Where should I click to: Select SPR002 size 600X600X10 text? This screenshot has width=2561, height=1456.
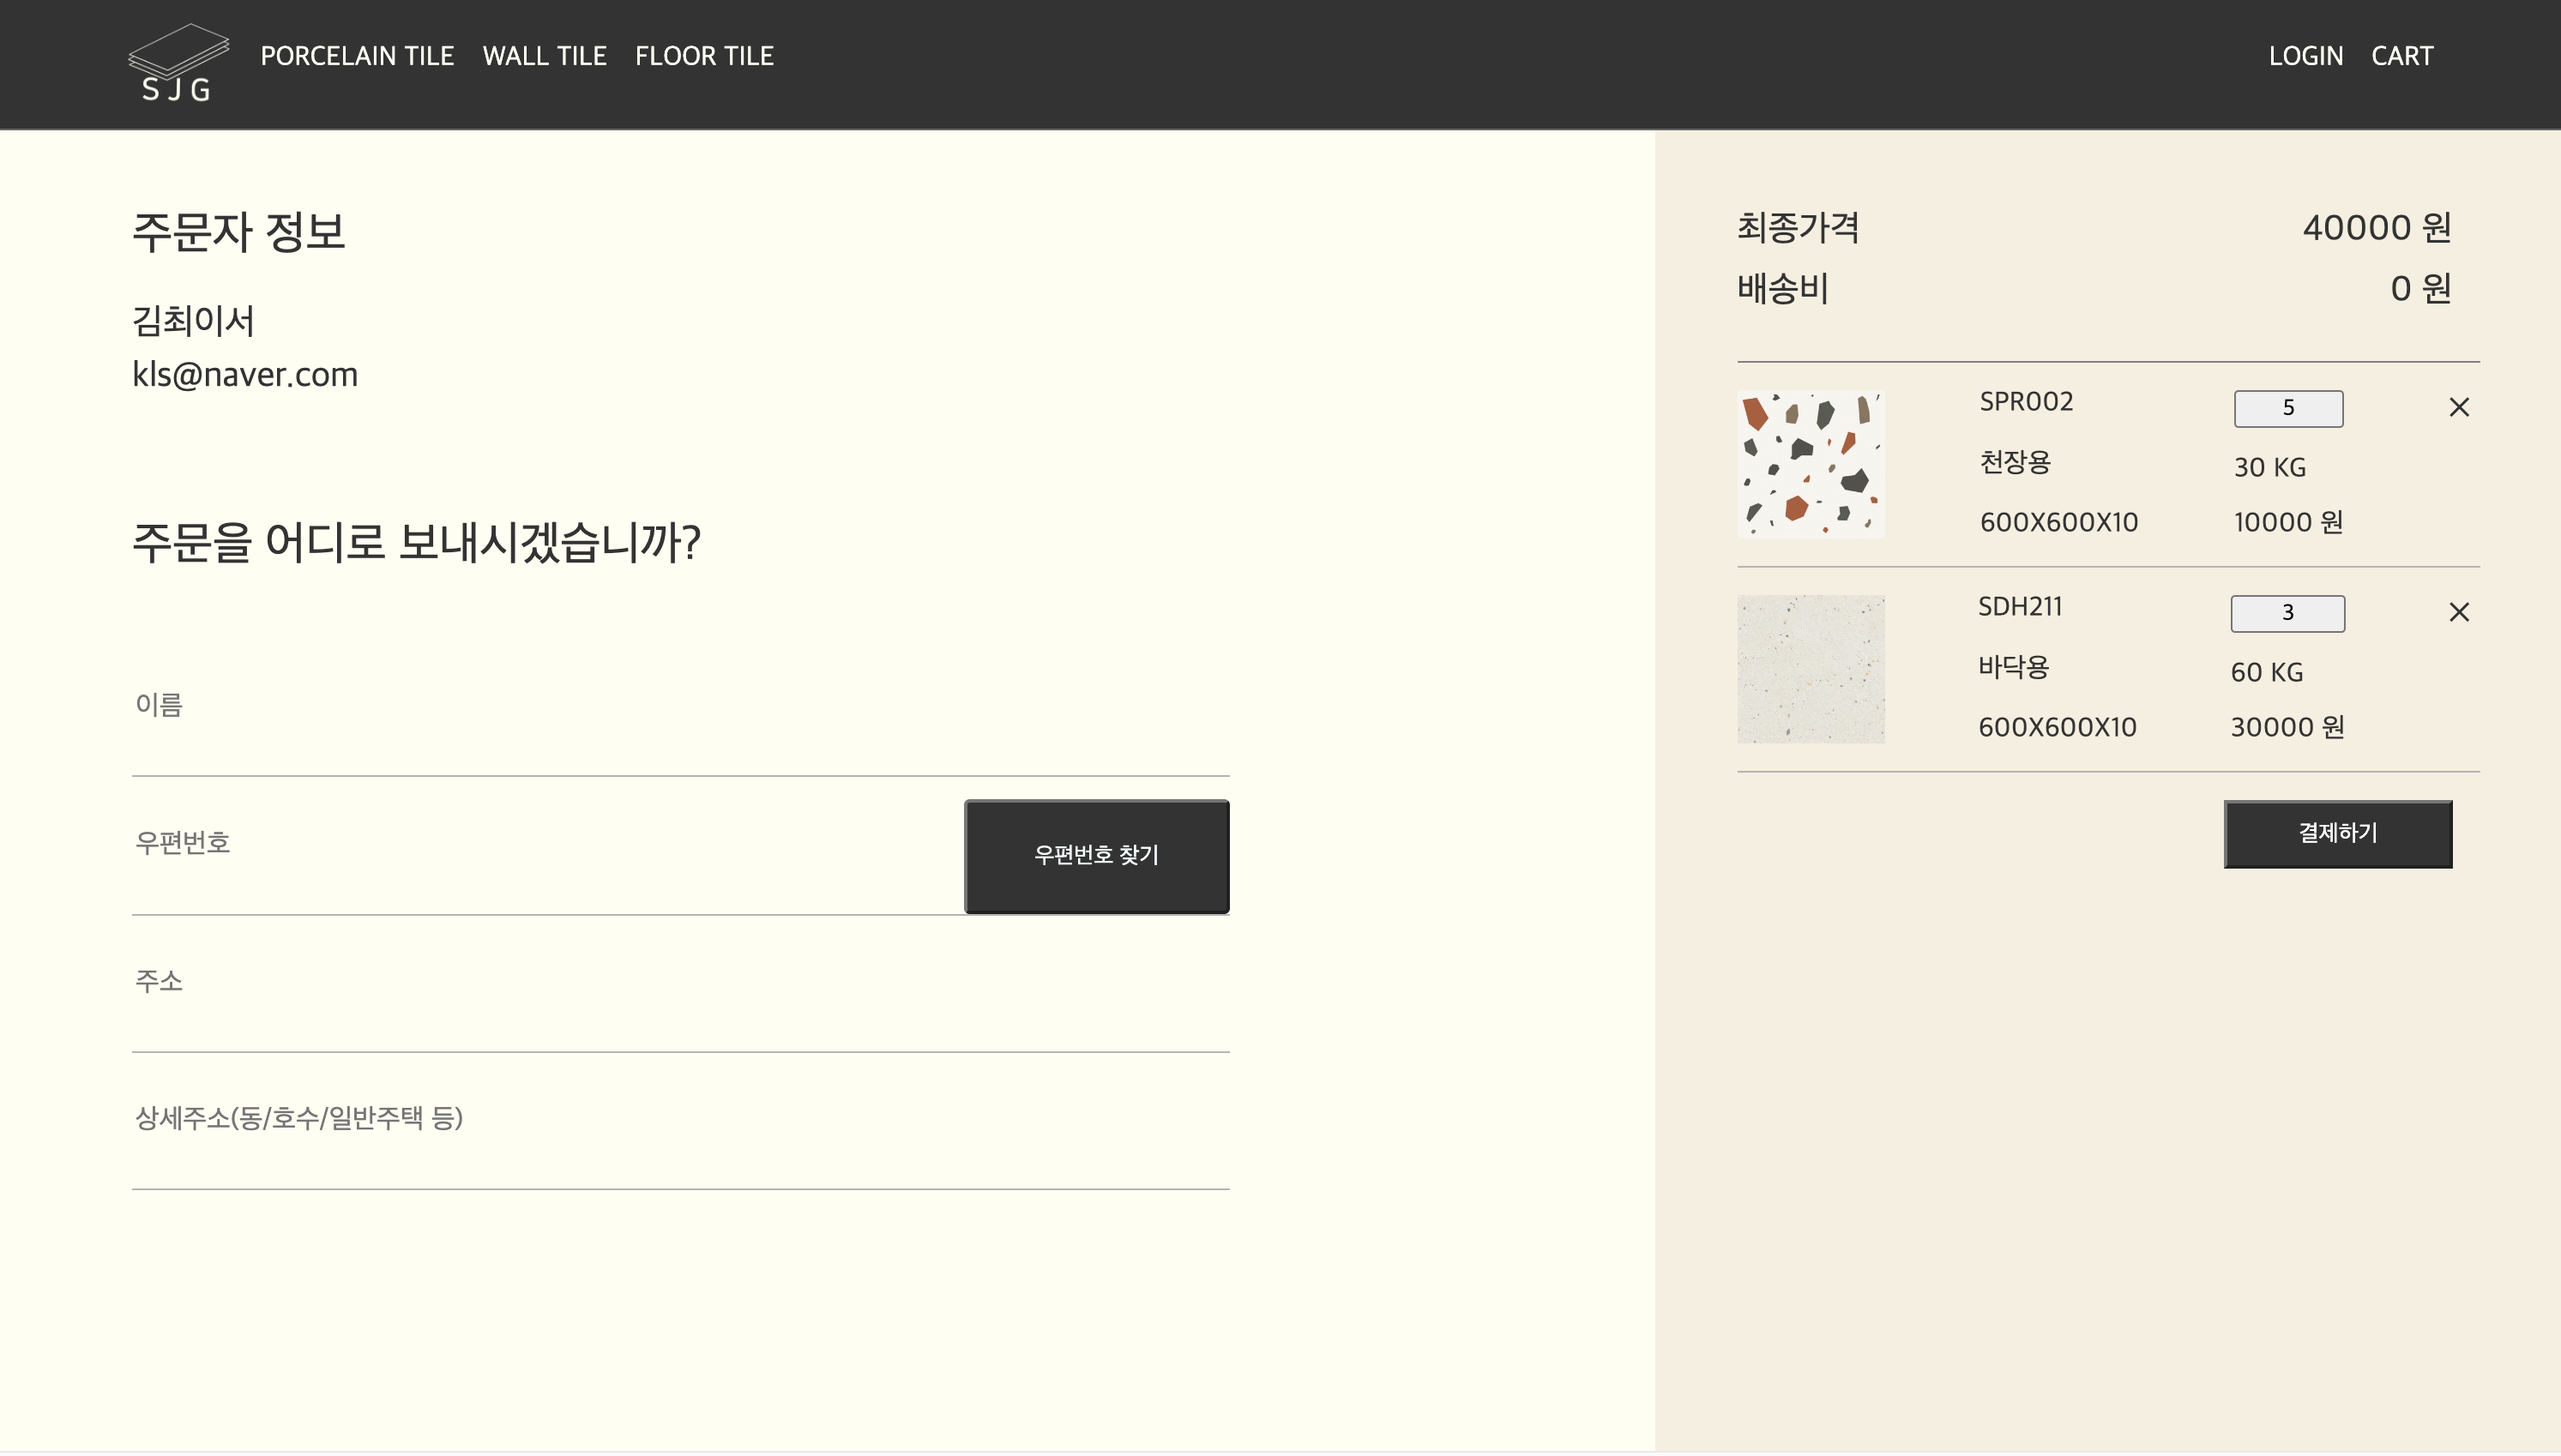(x=2058, y=522)
